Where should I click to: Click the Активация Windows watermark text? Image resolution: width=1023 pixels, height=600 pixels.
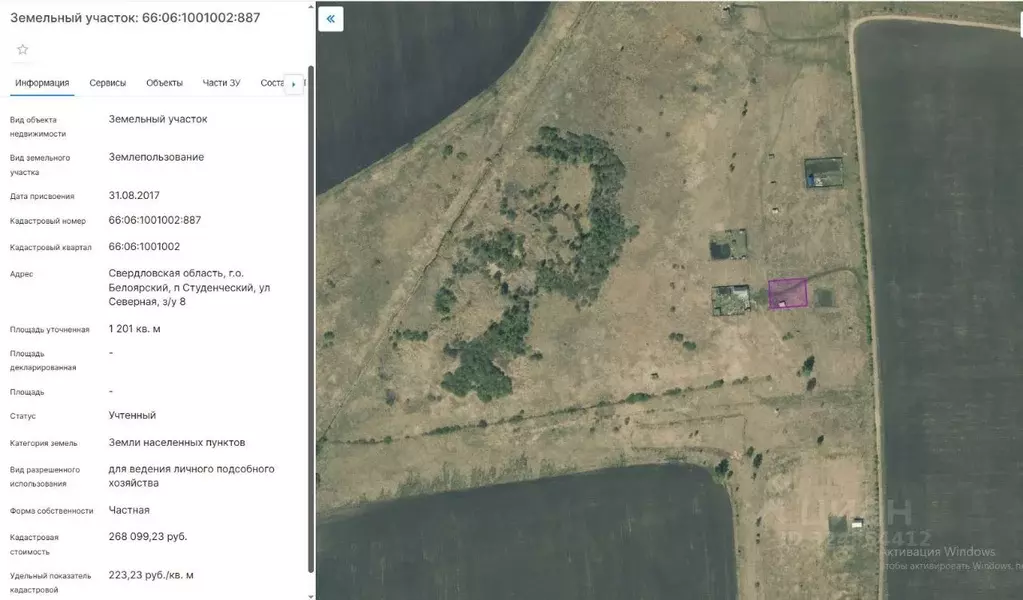coord(937,552)
